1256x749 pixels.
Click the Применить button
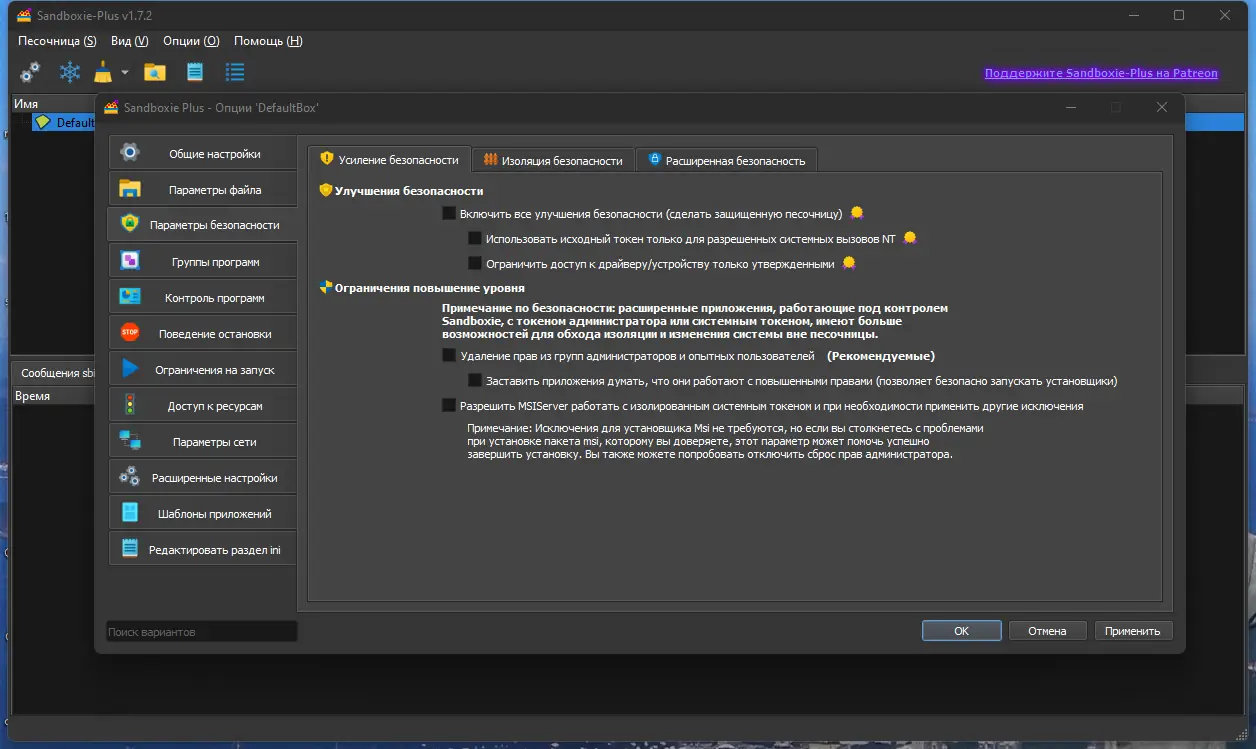pos(1133,631)
